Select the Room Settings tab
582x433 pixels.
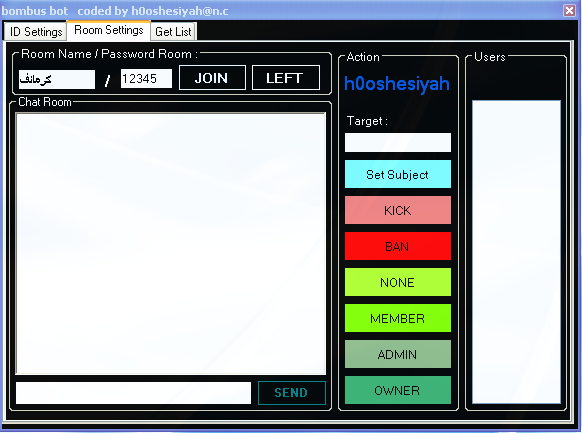tap(109, 30)
